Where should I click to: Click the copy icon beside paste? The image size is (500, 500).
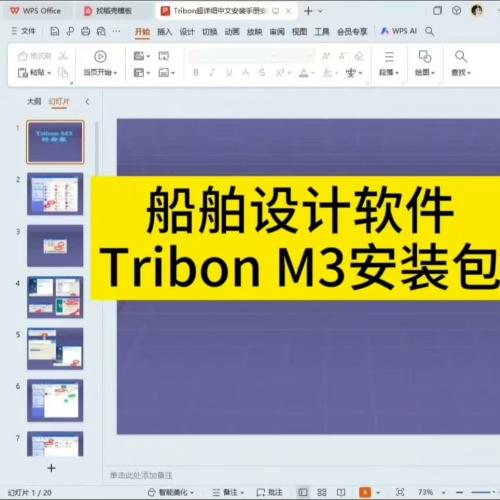pyautogui.click(x=63, y=72)
